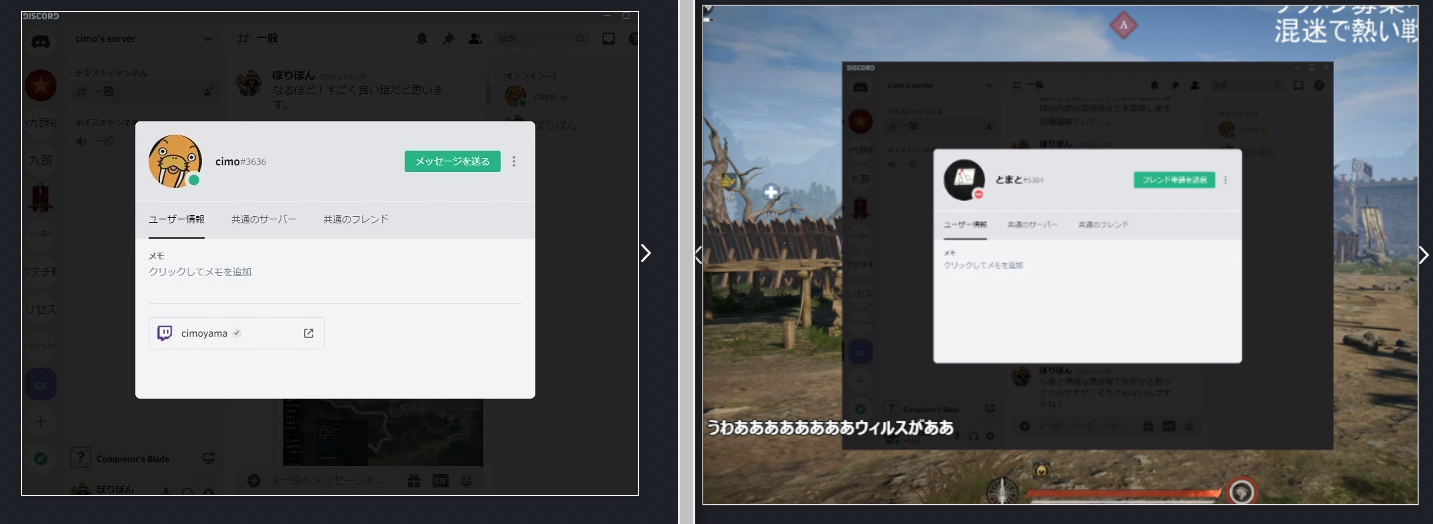Screen dimensions: 1433x524
Task: Click the green メッセージを送る button
Action: (452, 161)
